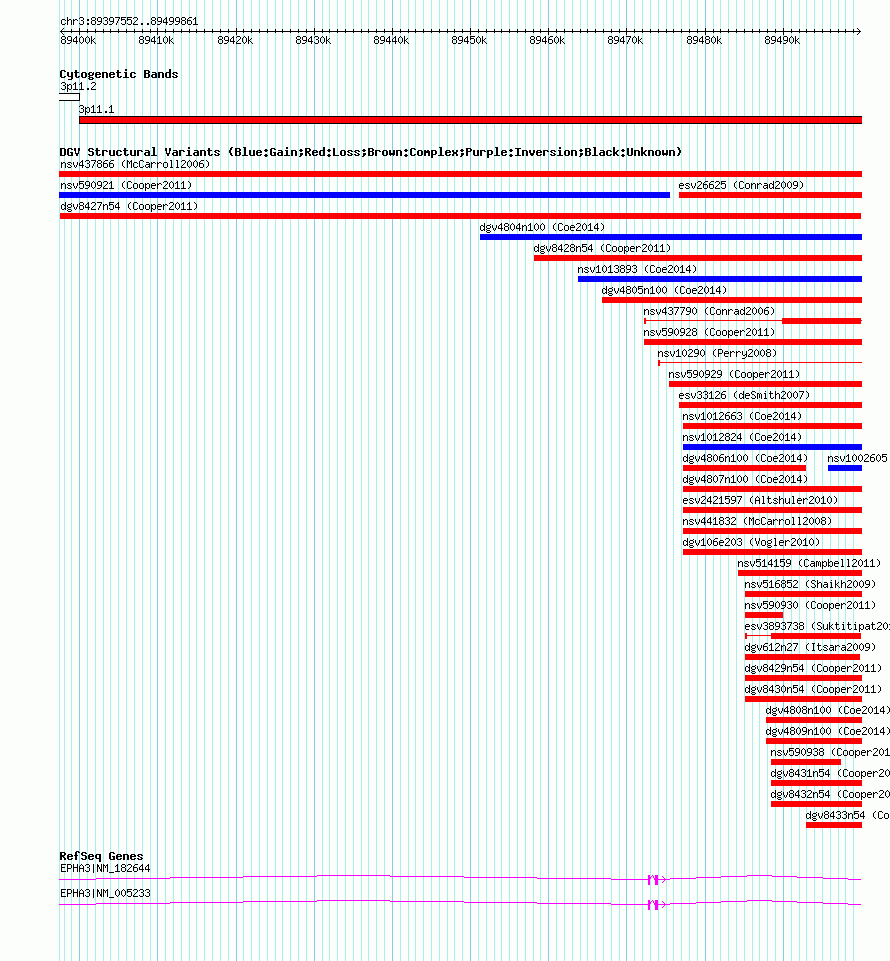Click nsv10290 (Perry2008) variant label
The height and width of the screenshot is (961, 890).
point(717,353)
